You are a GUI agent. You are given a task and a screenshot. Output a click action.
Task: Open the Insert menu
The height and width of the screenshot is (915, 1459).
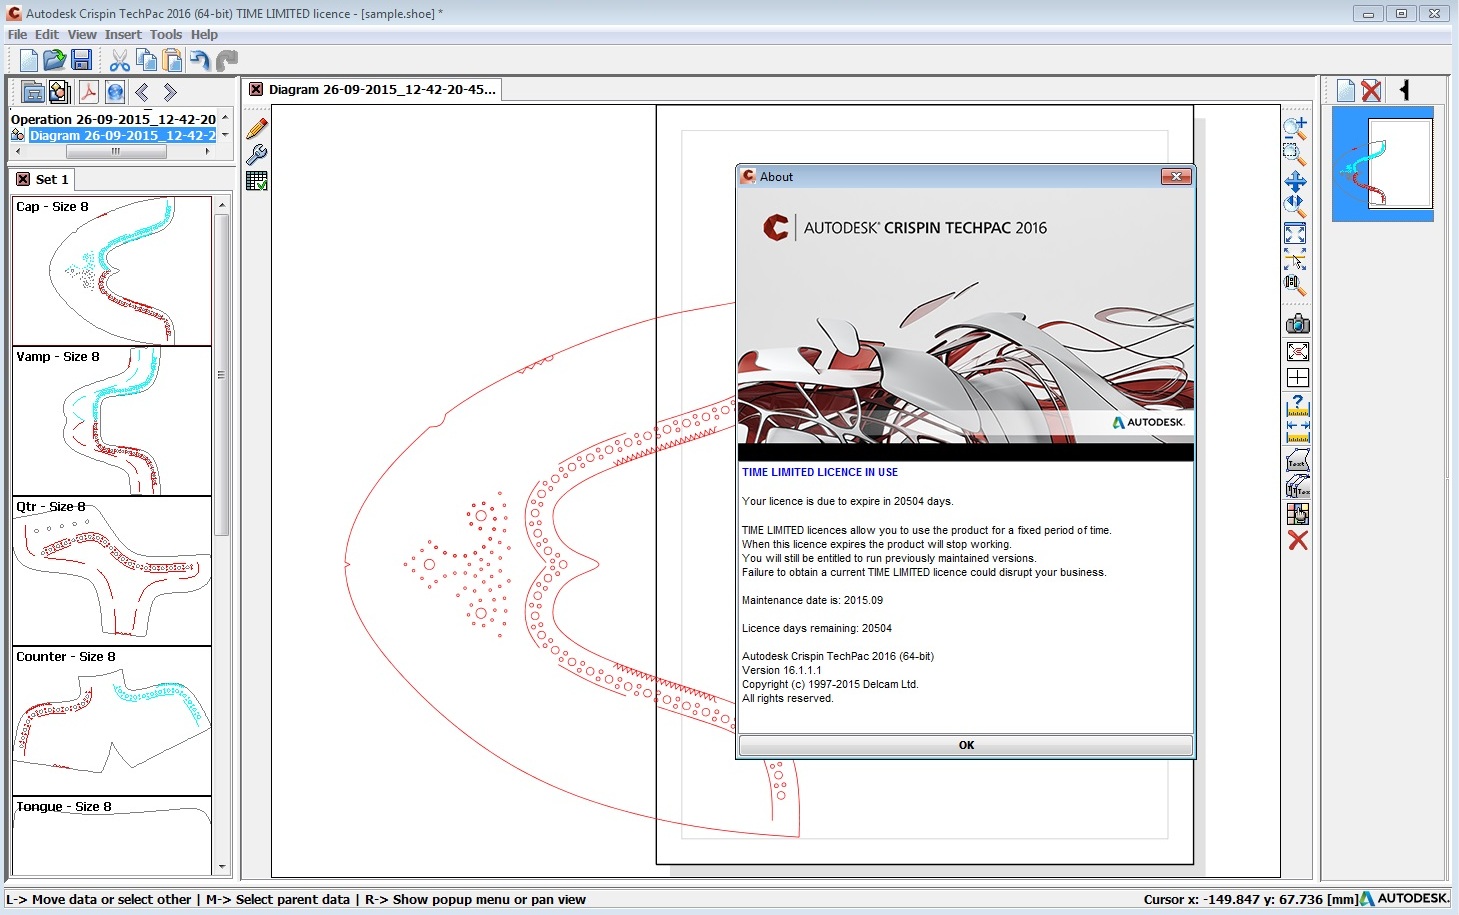[123, 34]
